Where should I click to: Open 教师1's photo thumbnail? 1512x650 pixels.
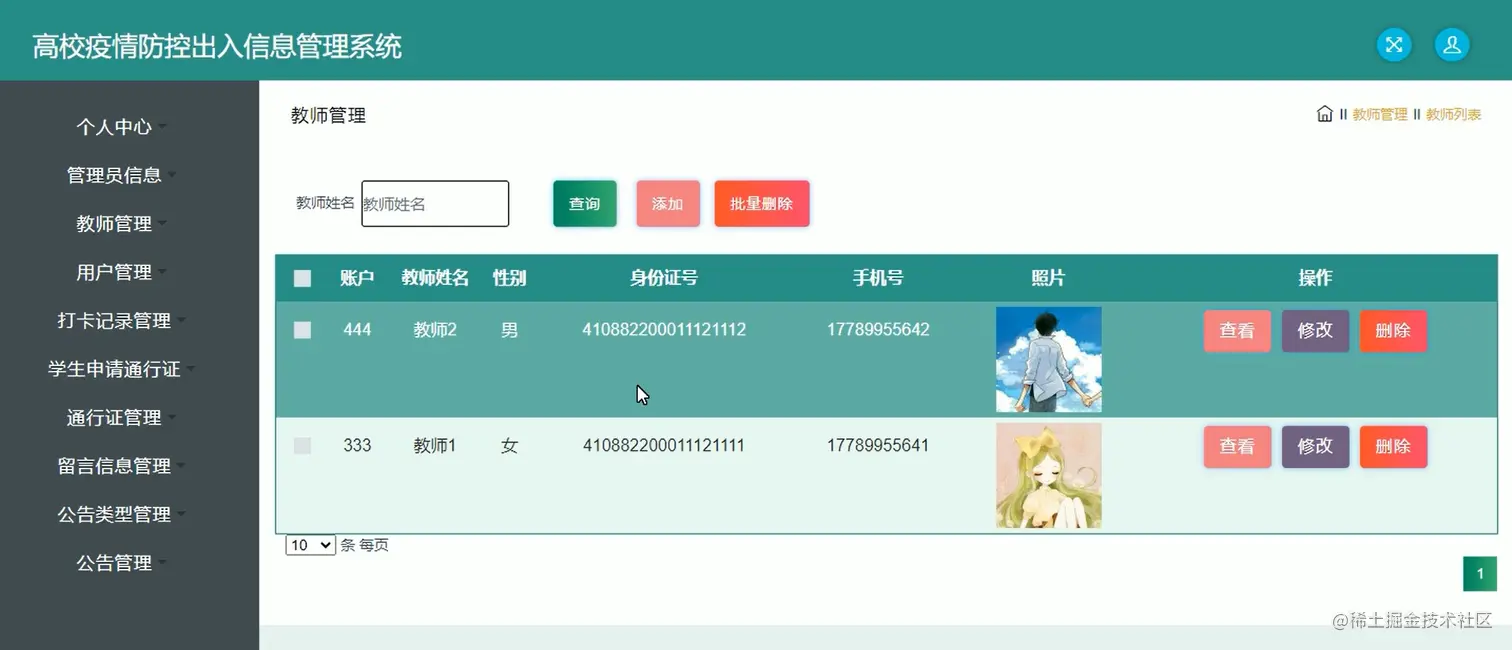click(x=1048, y=475)
